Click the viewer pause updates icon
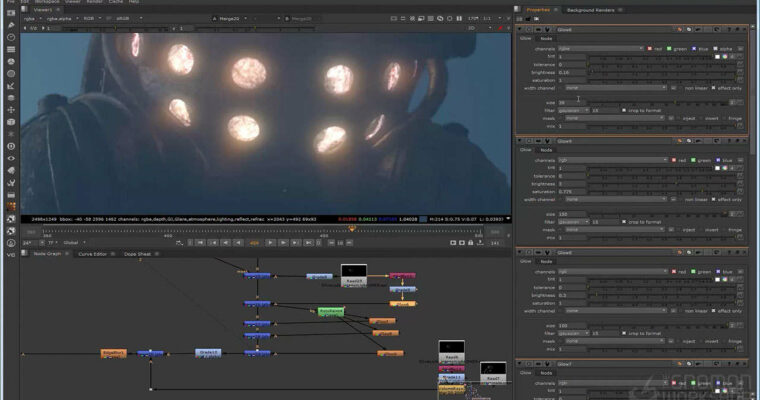760x400 pixels. pyautogui.click(x=459, y=18)
